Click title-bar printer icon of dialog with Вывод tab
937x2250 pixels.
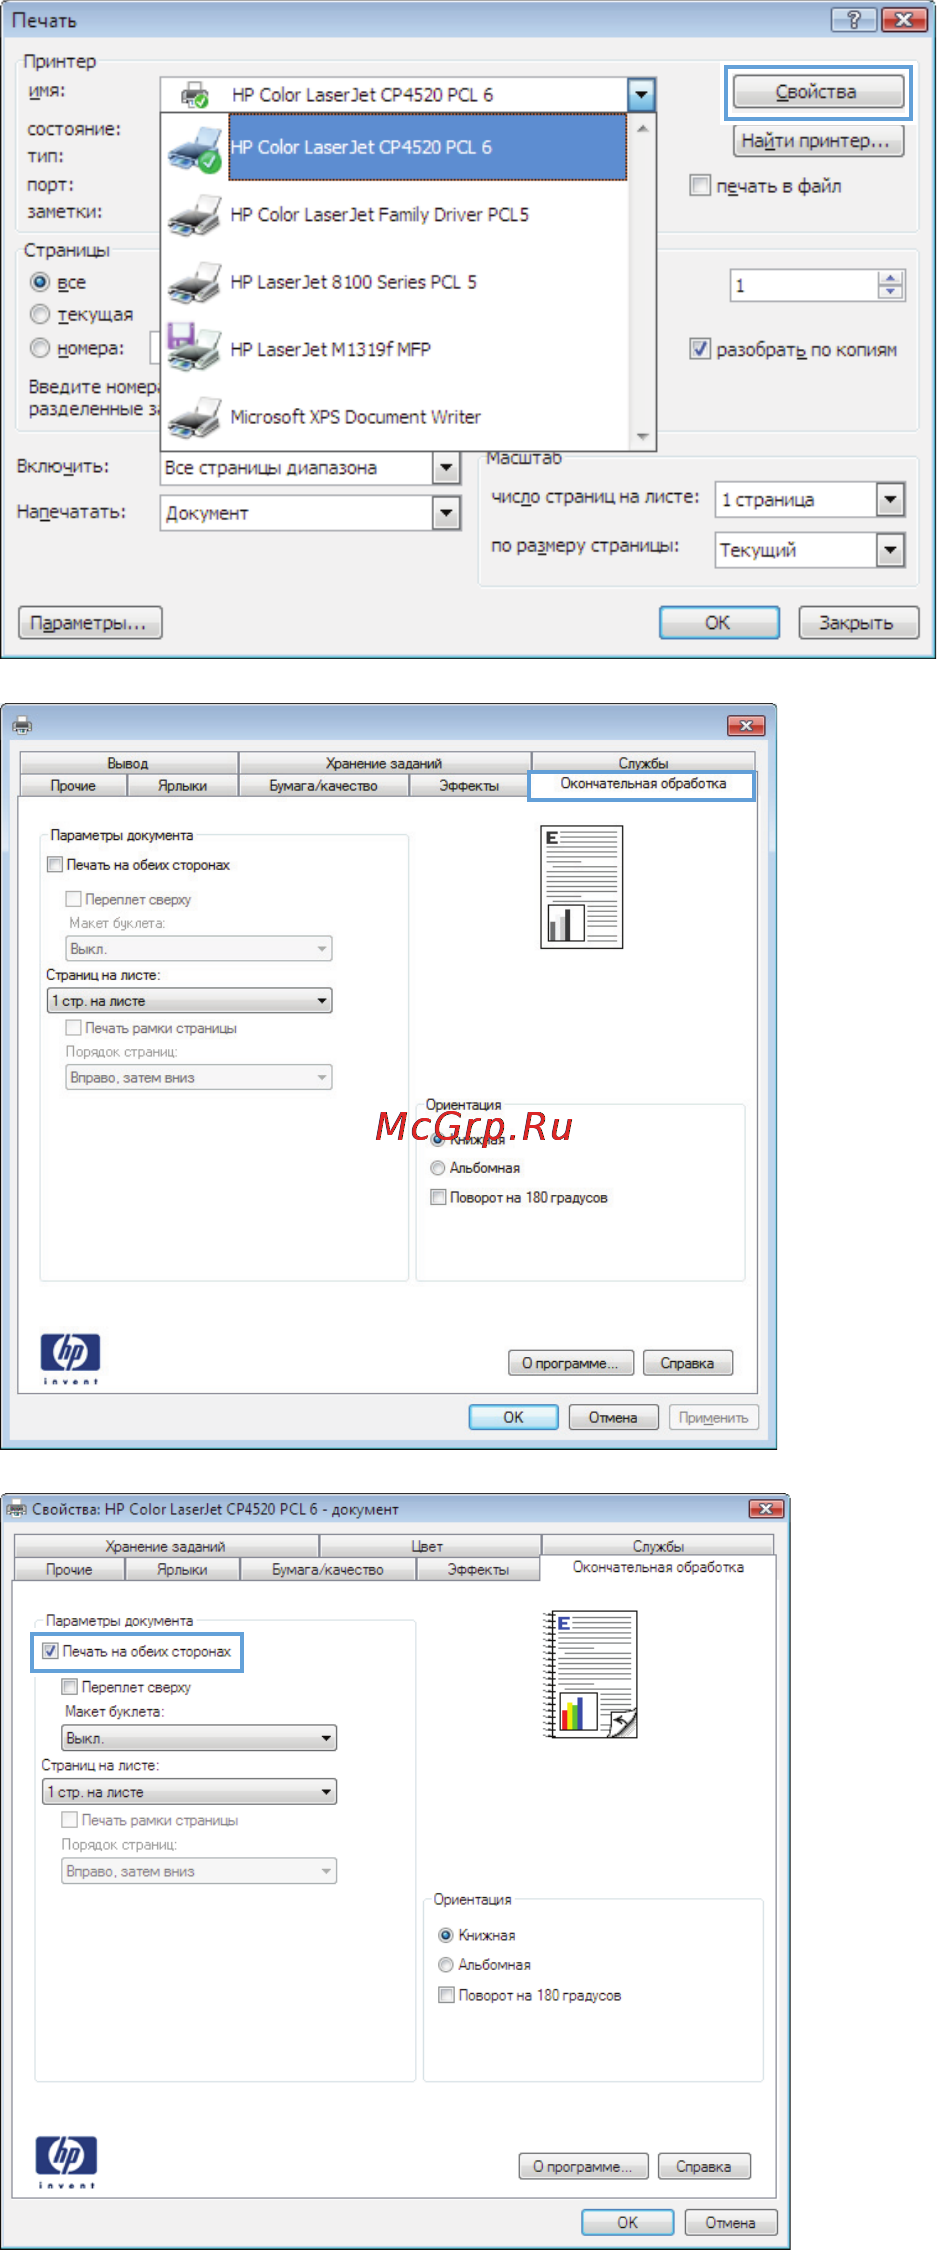coord(22,725)
